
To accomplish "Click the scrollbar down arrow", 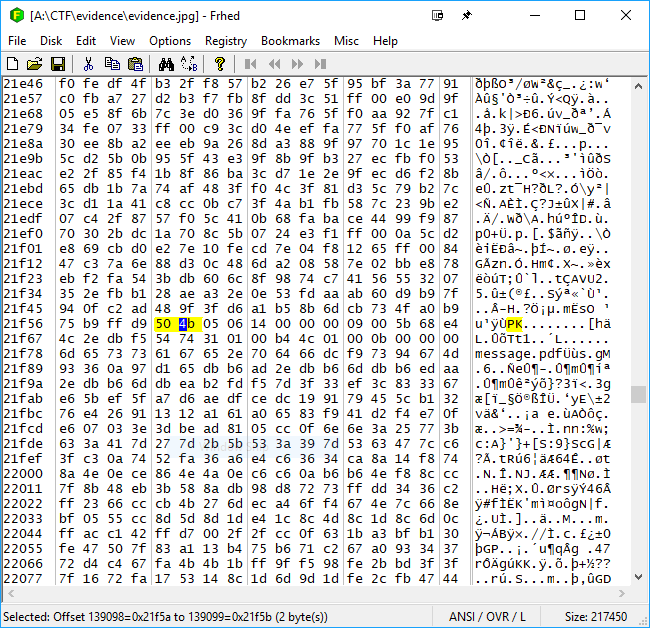I will pos(639,596).
